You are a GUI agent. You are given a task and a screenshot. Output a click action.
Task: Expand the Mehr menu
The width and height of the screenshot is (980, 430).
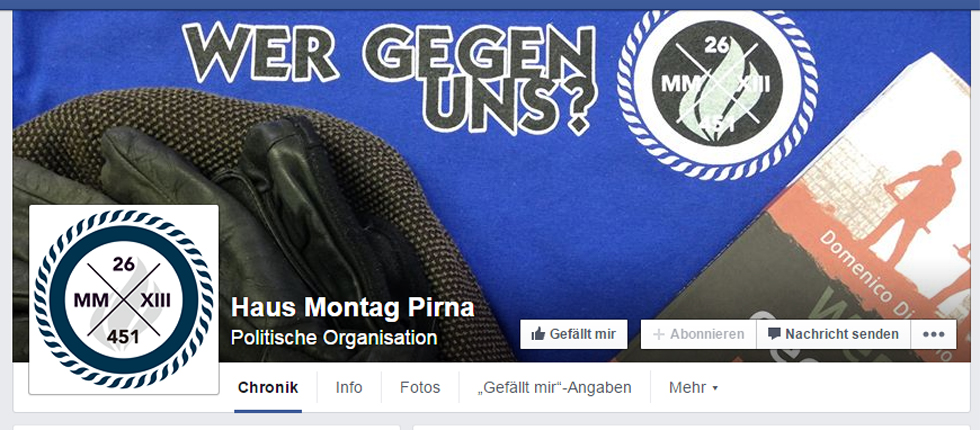click(x=693, y=388)
